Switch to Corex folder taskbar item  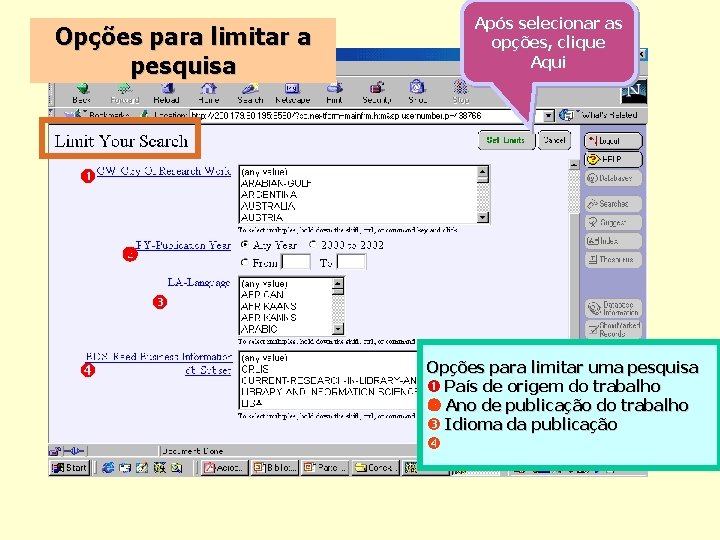point(375,467)
